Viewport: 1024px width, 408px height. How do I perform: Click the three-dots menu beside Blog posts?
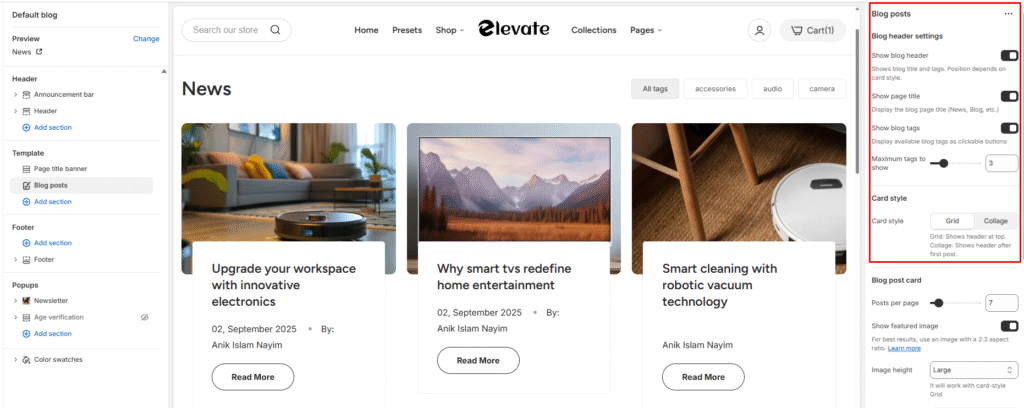1008,14
